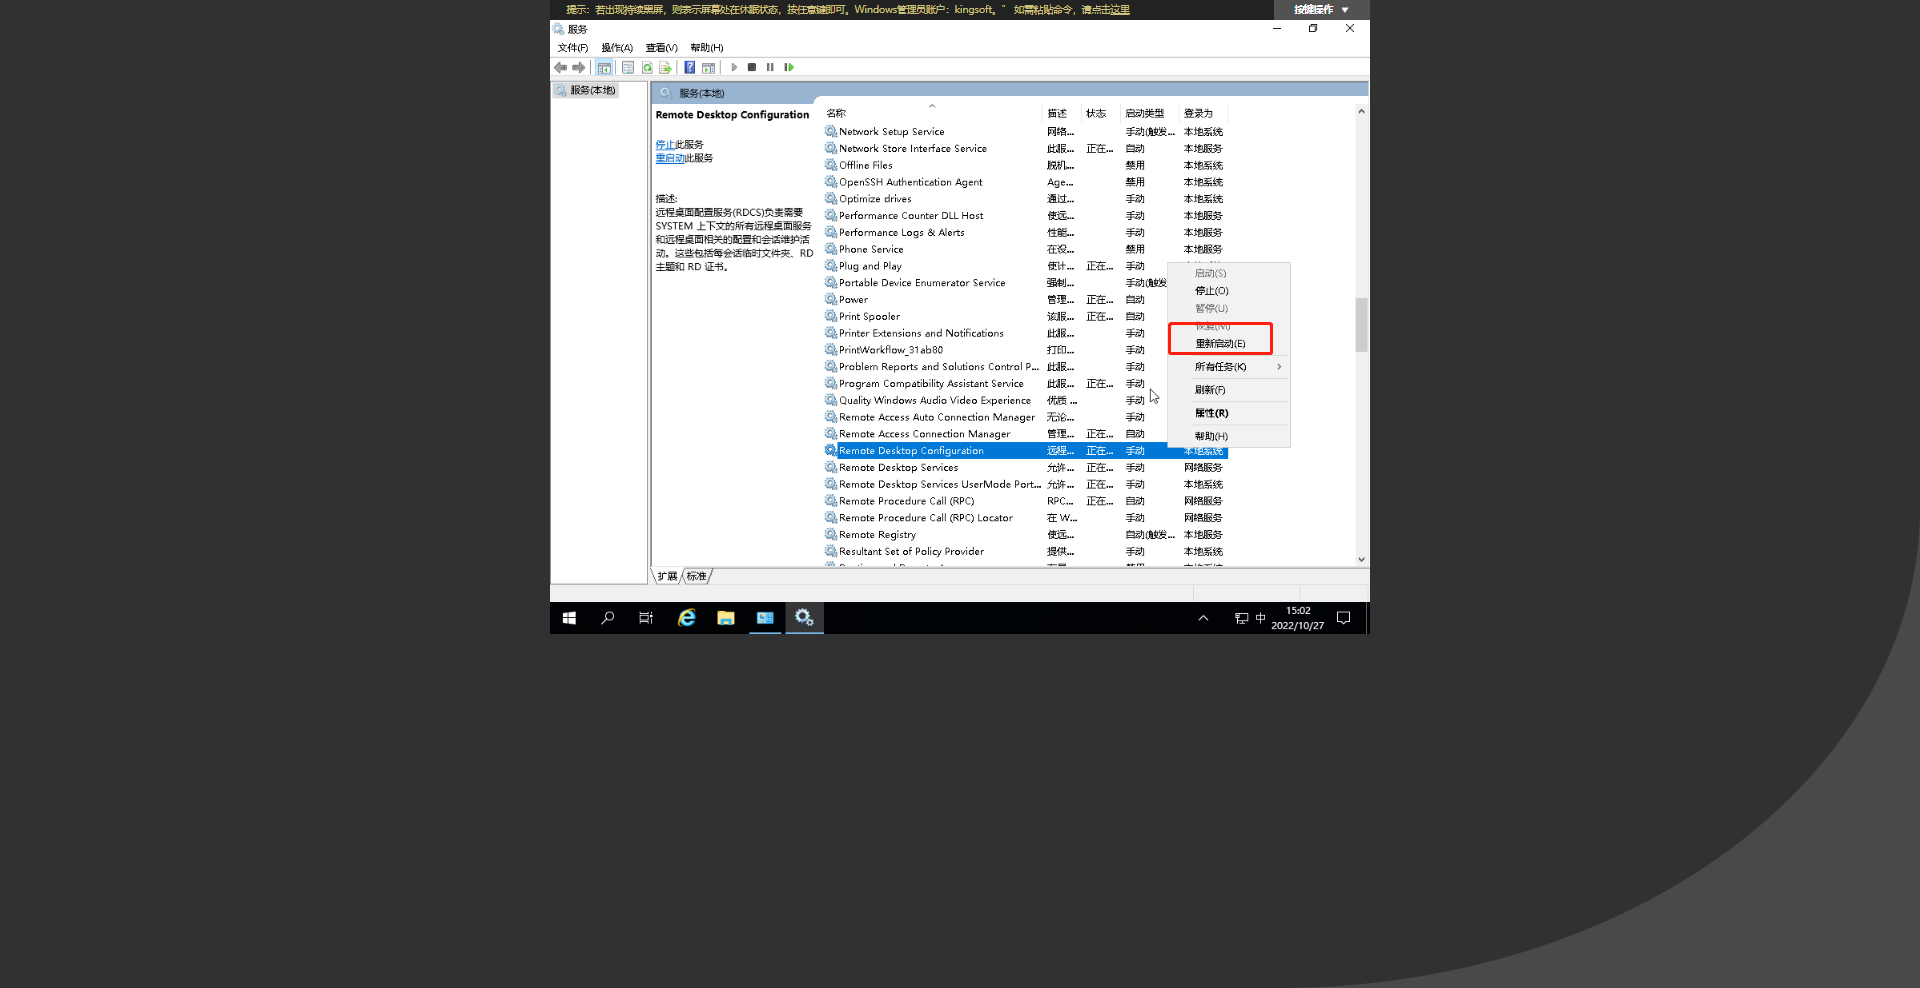Click the services list vertical scrollbar thumb
The height and width of the screenshot is (988, 1920).
click(1361, 325)
